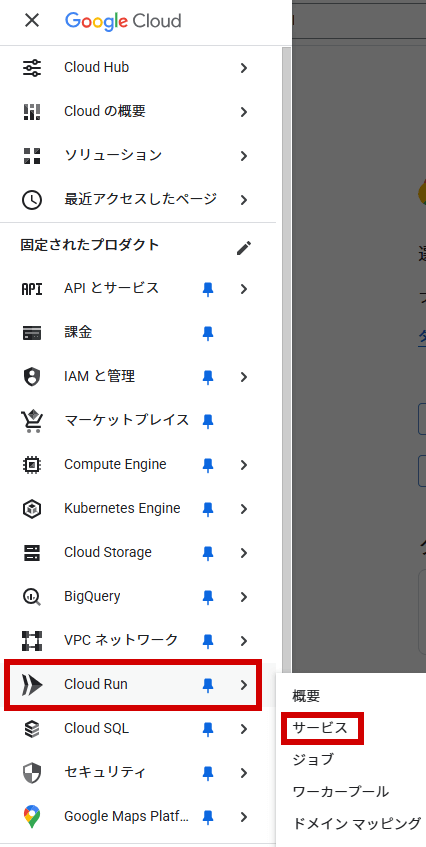Expand Cloud Hub submenu chevron

point(244,68)
